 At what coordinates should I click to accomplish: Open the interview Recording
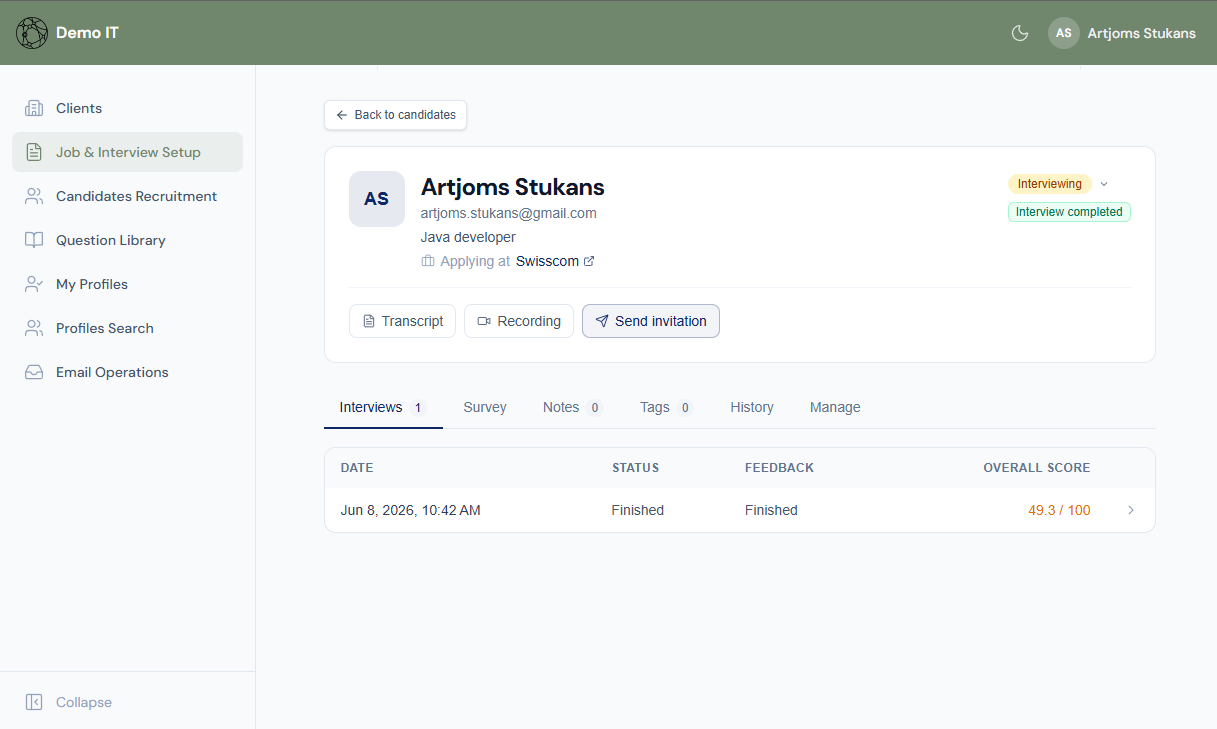point(519,321)
